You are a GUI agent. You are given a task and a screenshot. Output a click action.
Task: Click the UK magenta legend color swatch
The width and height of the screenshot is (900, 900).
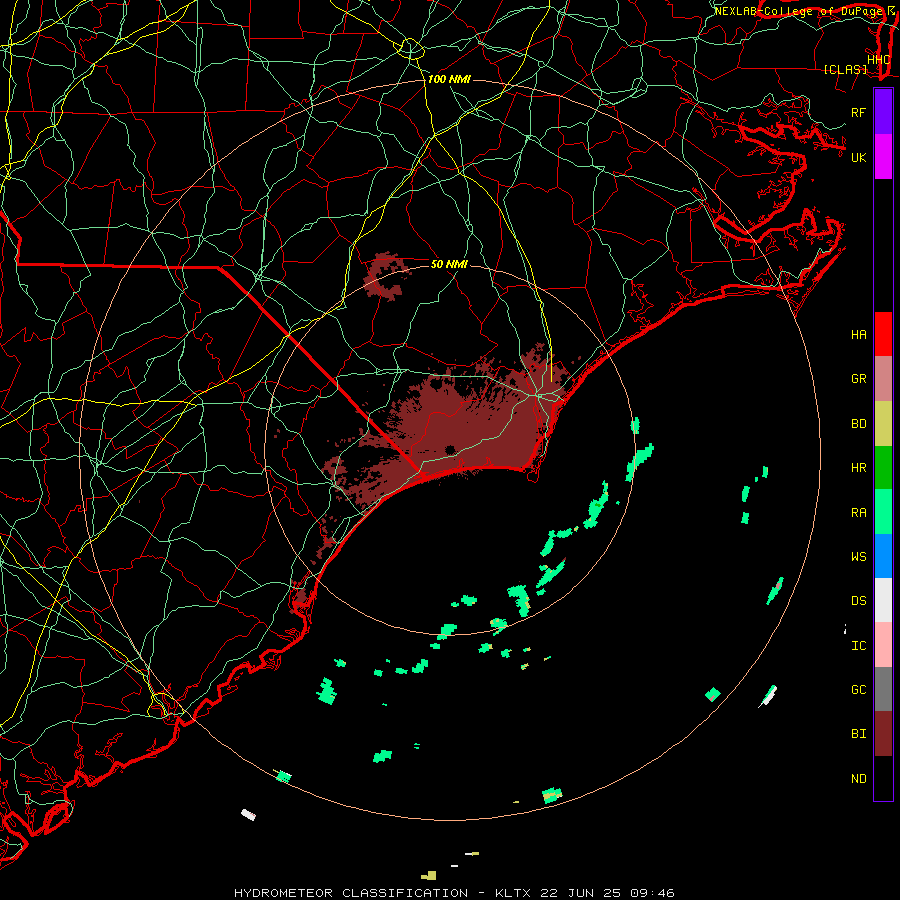point(883,157)
